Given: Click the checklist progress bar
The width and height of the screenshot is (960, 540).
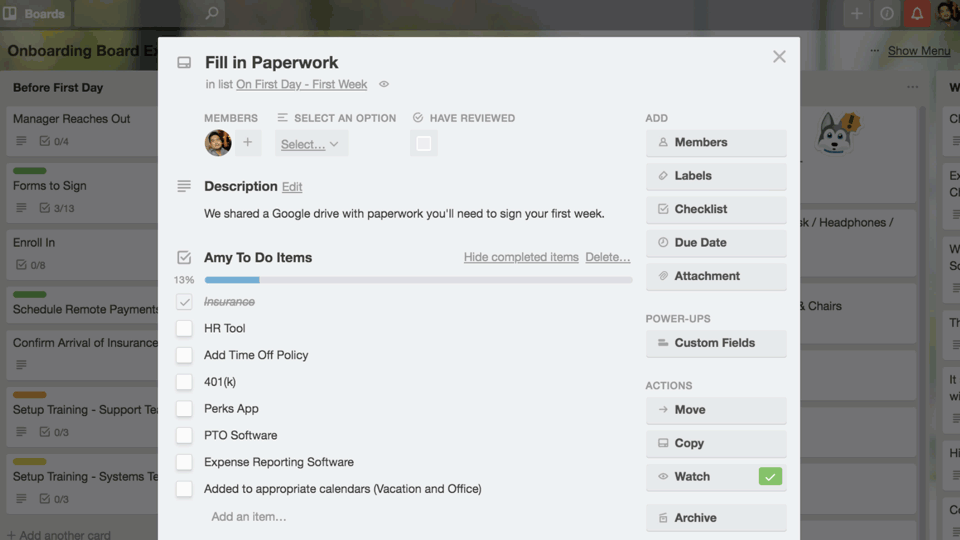Looking at the screenshot, I should point(418,280).
